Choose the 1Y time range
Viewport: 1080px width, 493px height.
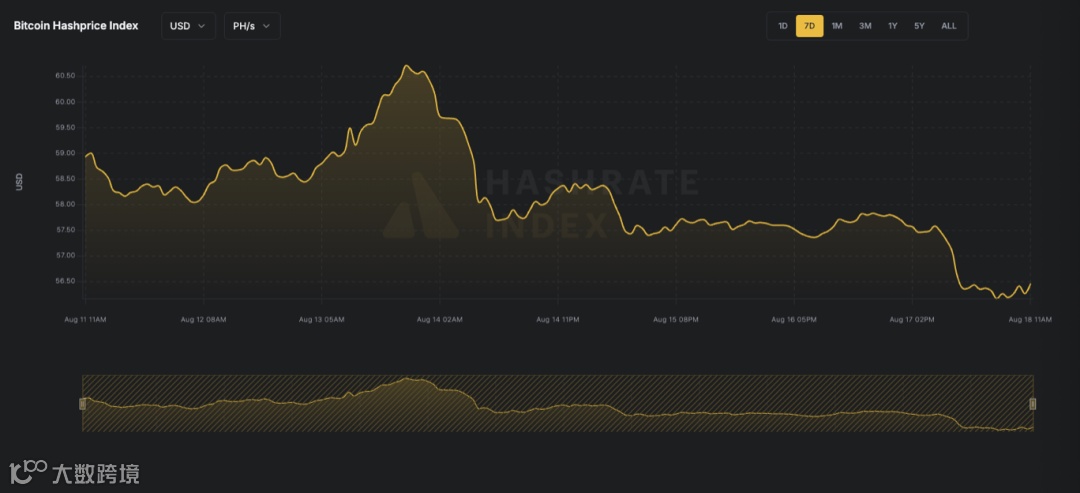[x=893, y=26]
